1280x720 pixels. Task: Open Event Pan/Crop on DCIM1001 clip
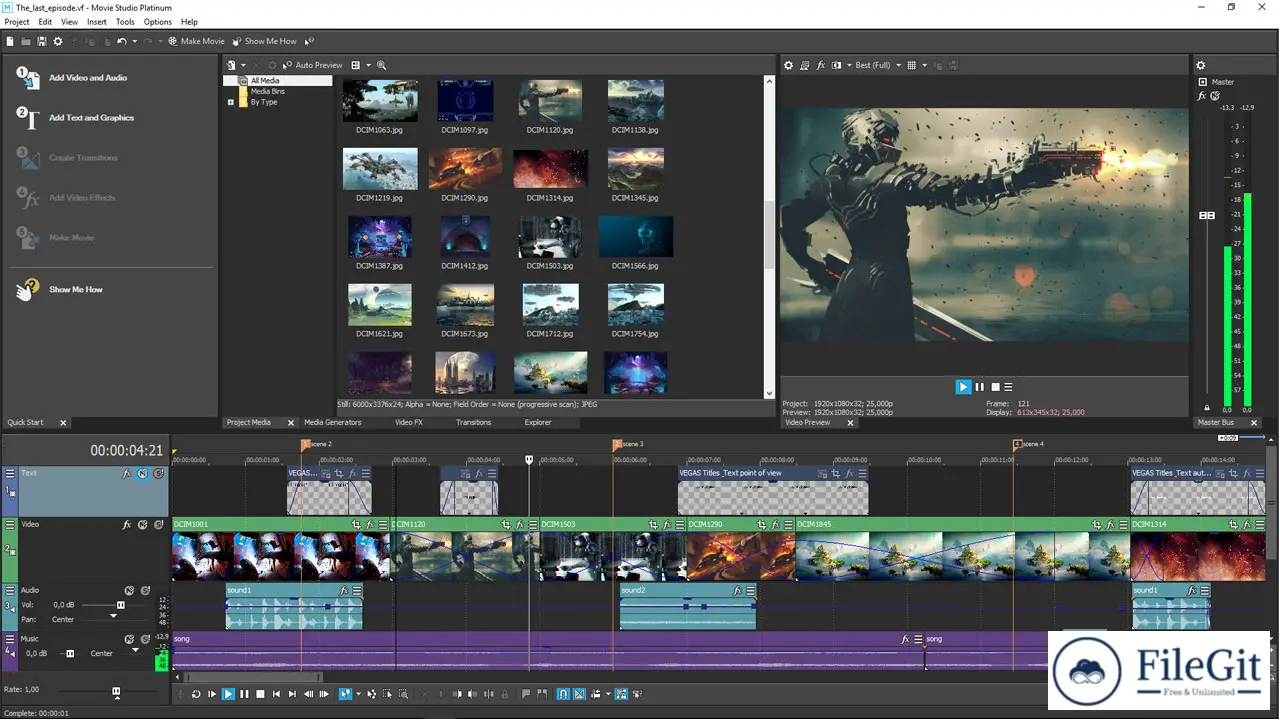pos(356,524)
